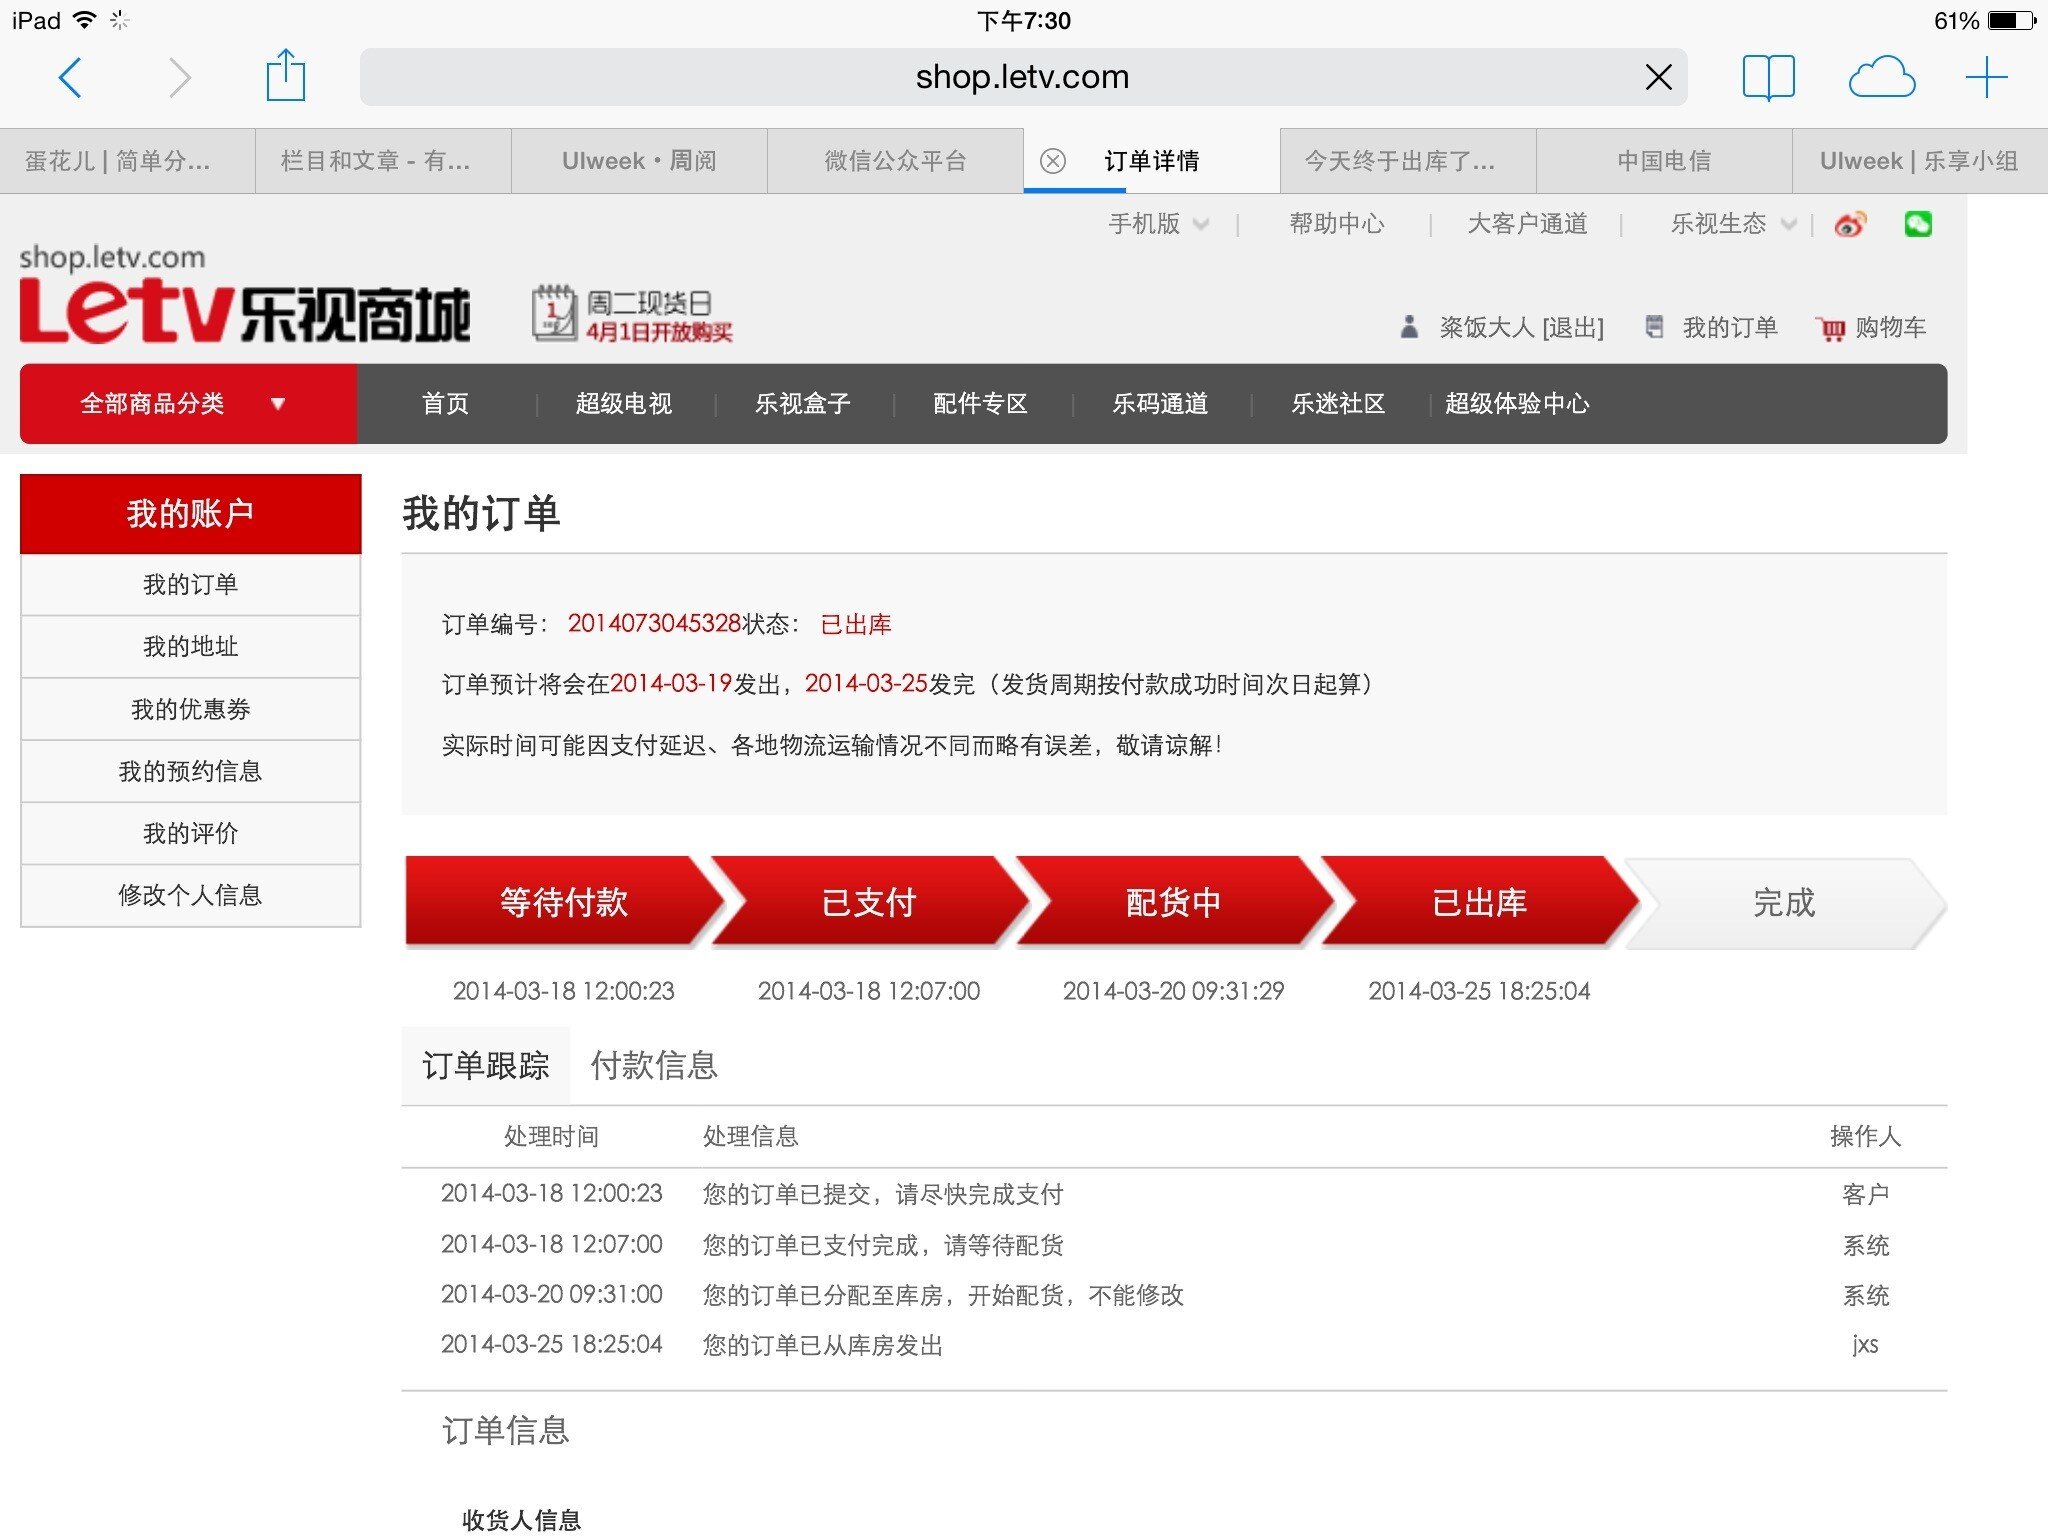Switch to 付款信息 tab
2048x1536 pixels.
tap(654, 1066)
